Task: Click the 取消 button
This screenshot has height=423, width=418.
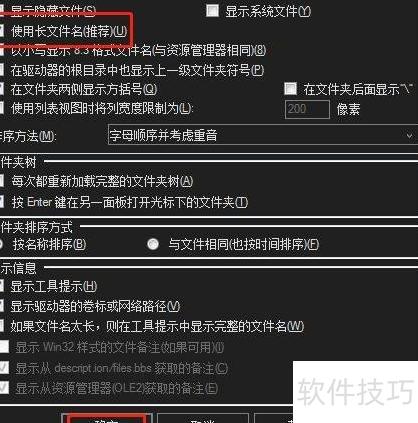Action: 203,419
